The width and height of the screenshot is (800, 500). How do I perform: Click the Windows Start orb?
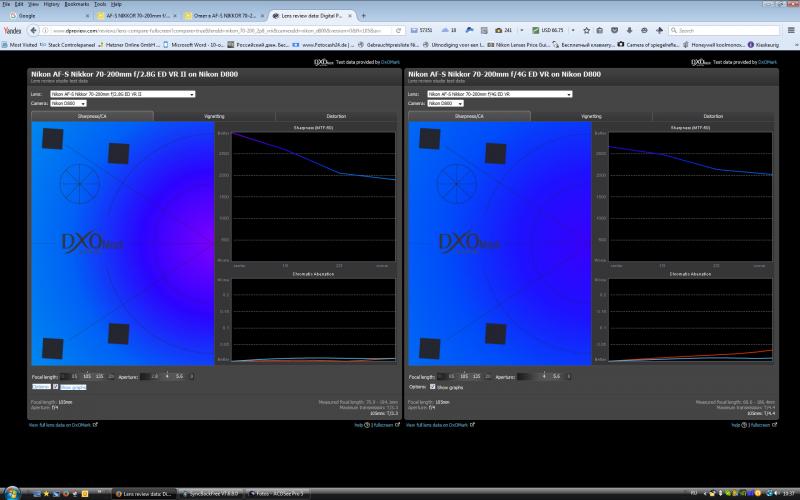click(x=11, y=493)
